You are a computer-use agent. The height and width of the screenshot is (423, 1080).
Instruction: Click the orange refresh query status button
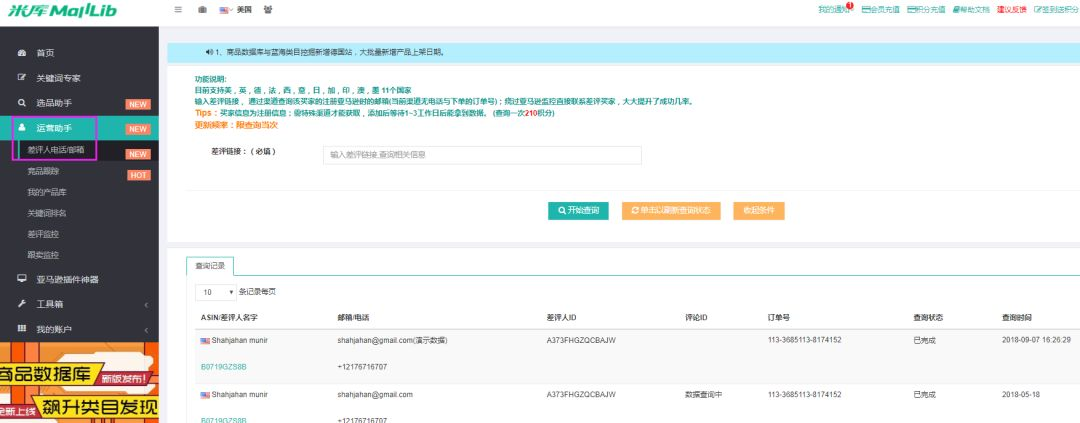671,211
